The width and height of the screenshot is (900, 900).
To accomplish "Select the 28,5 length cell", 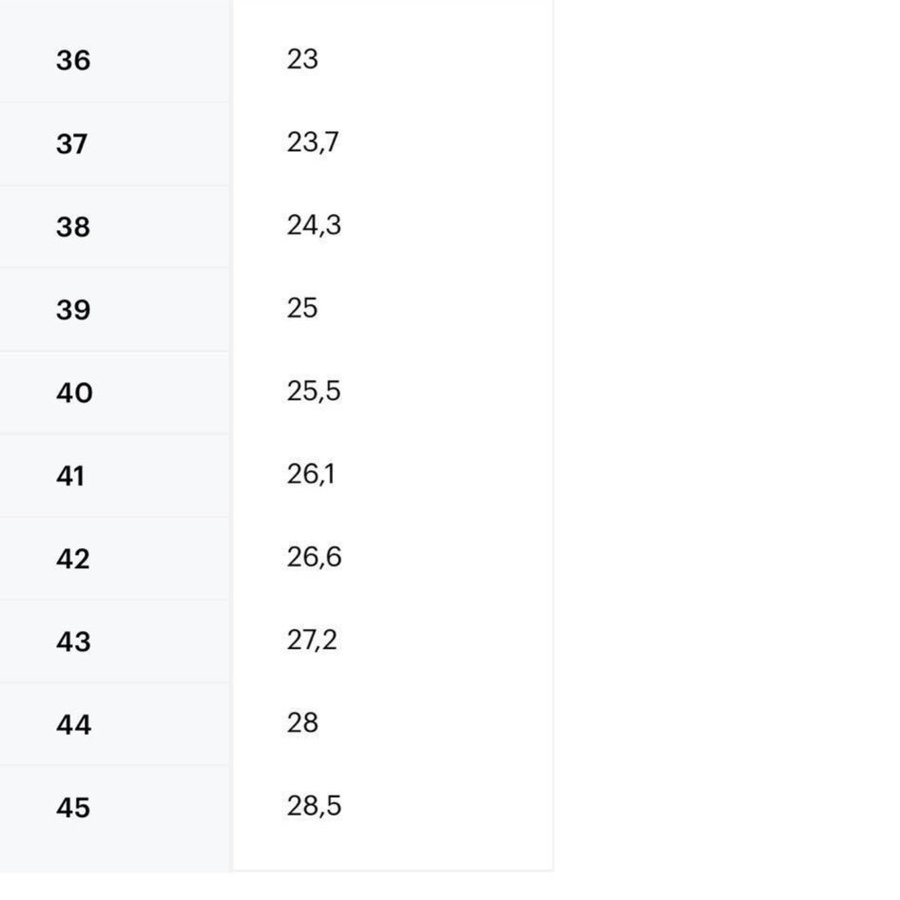I will click(314, 806).
